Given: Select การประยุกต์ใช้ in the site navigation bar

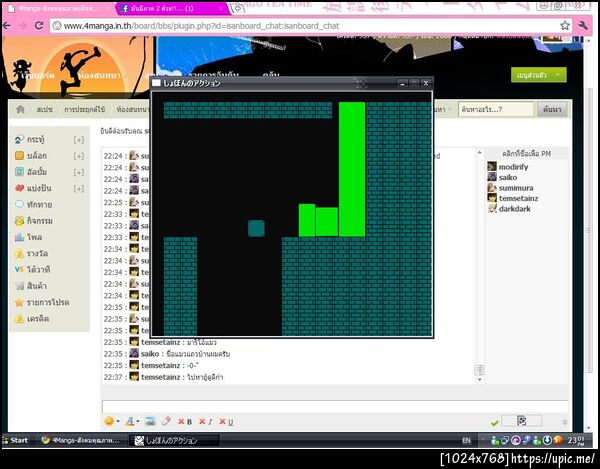Looking at the screenshot, I should pyautogui.click(x=84, y=109).
